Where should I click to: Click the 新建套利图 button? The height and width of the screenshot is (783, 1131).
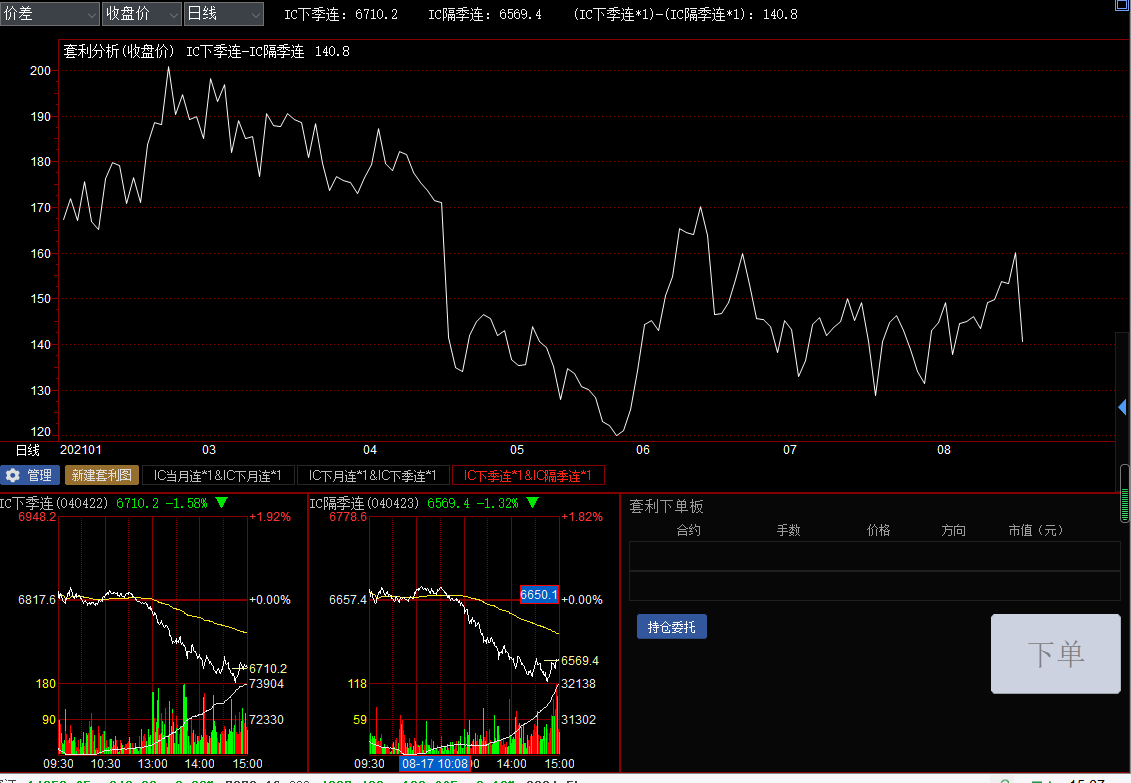tap(103, 476)
